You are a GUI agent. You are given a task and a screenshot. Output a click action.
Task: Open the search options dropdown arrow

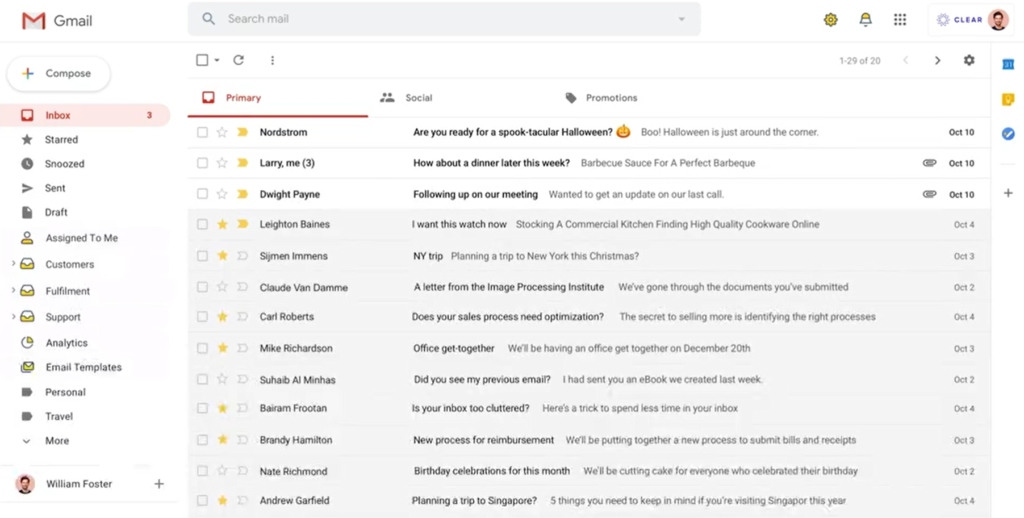(682, 19)
